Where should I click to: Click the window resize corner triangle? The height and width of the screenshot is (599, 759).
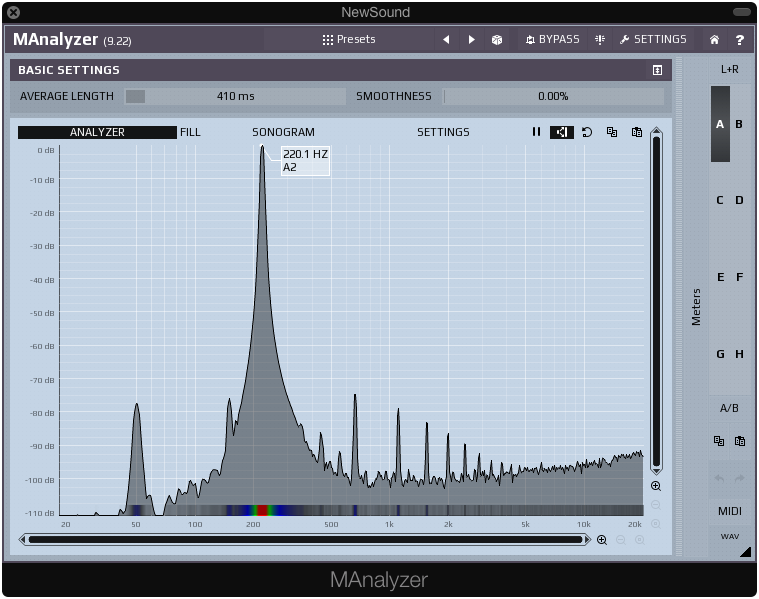745,552
